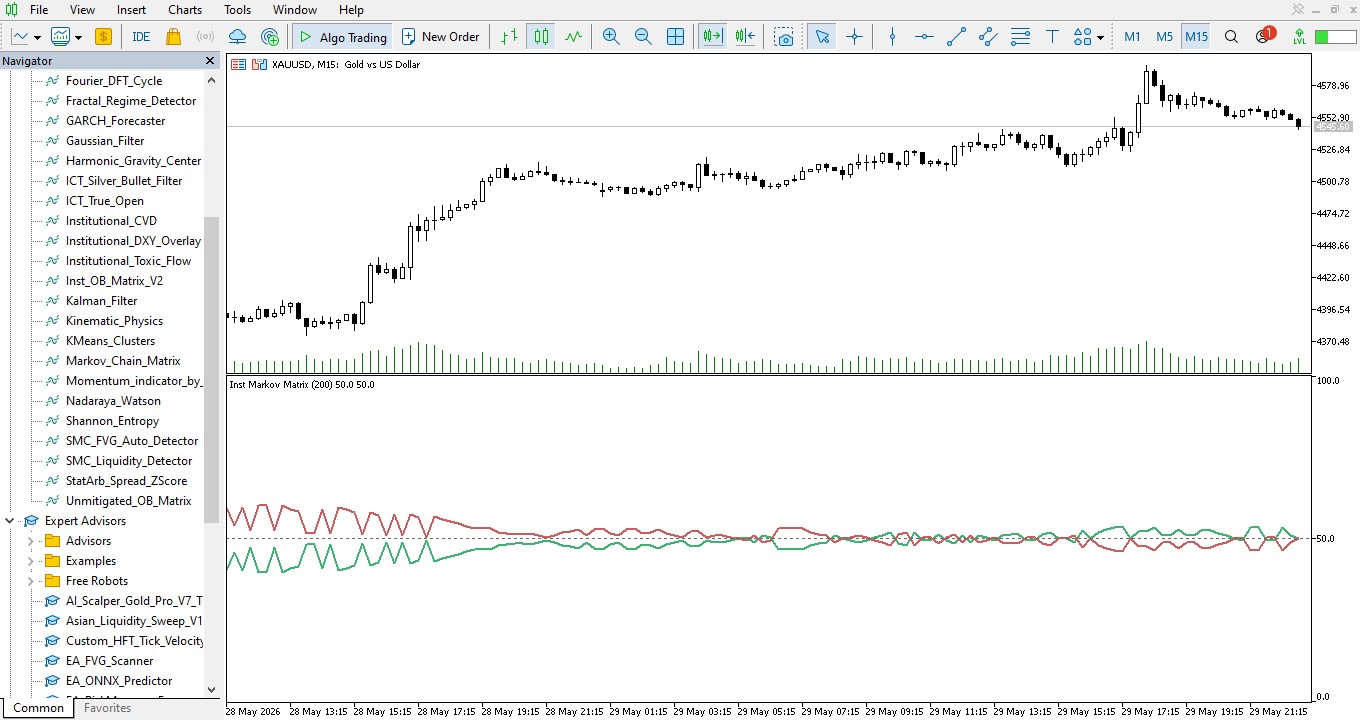Screen dimensions: 1360x720
Task: Open the indicators list dropdown arrow
Action: click(79, 37)
